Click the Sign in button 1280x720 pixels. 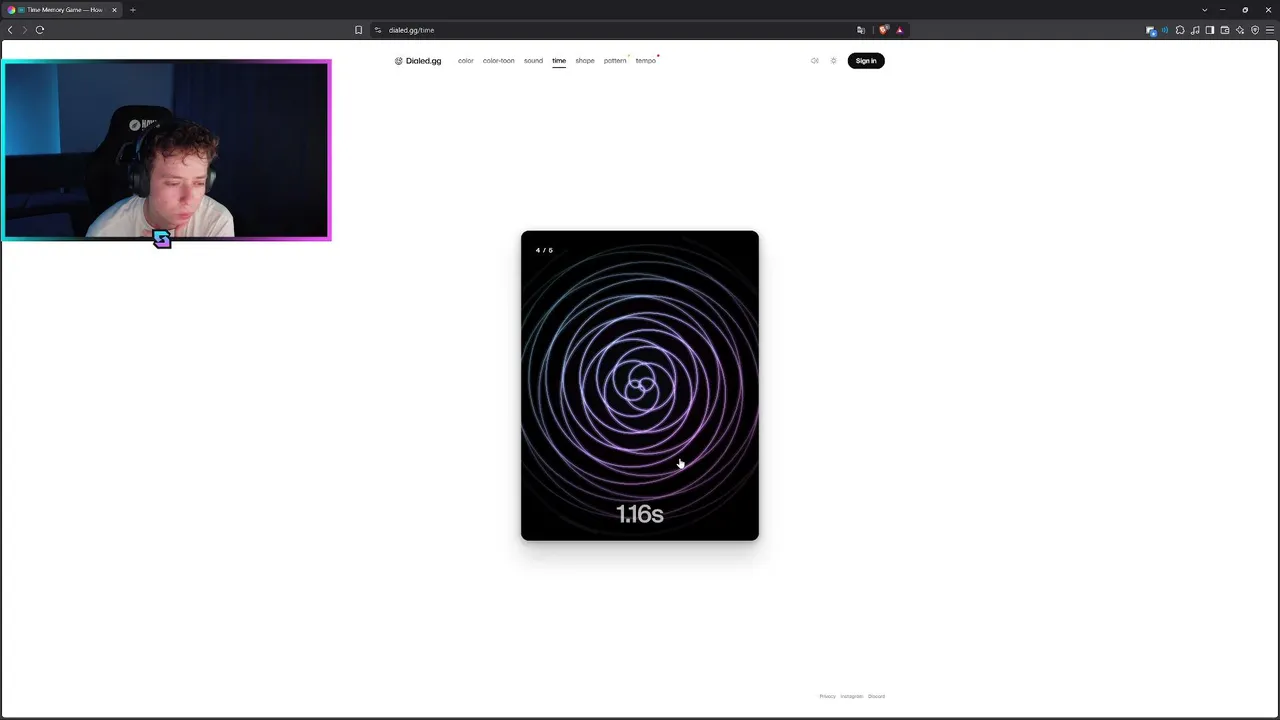(866, 61)
